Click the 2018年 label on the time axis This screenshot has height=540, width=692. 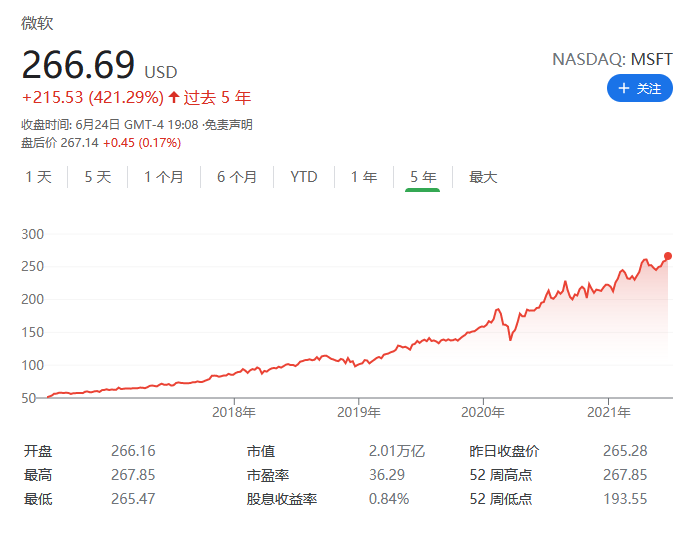click(x=234, y=411)
